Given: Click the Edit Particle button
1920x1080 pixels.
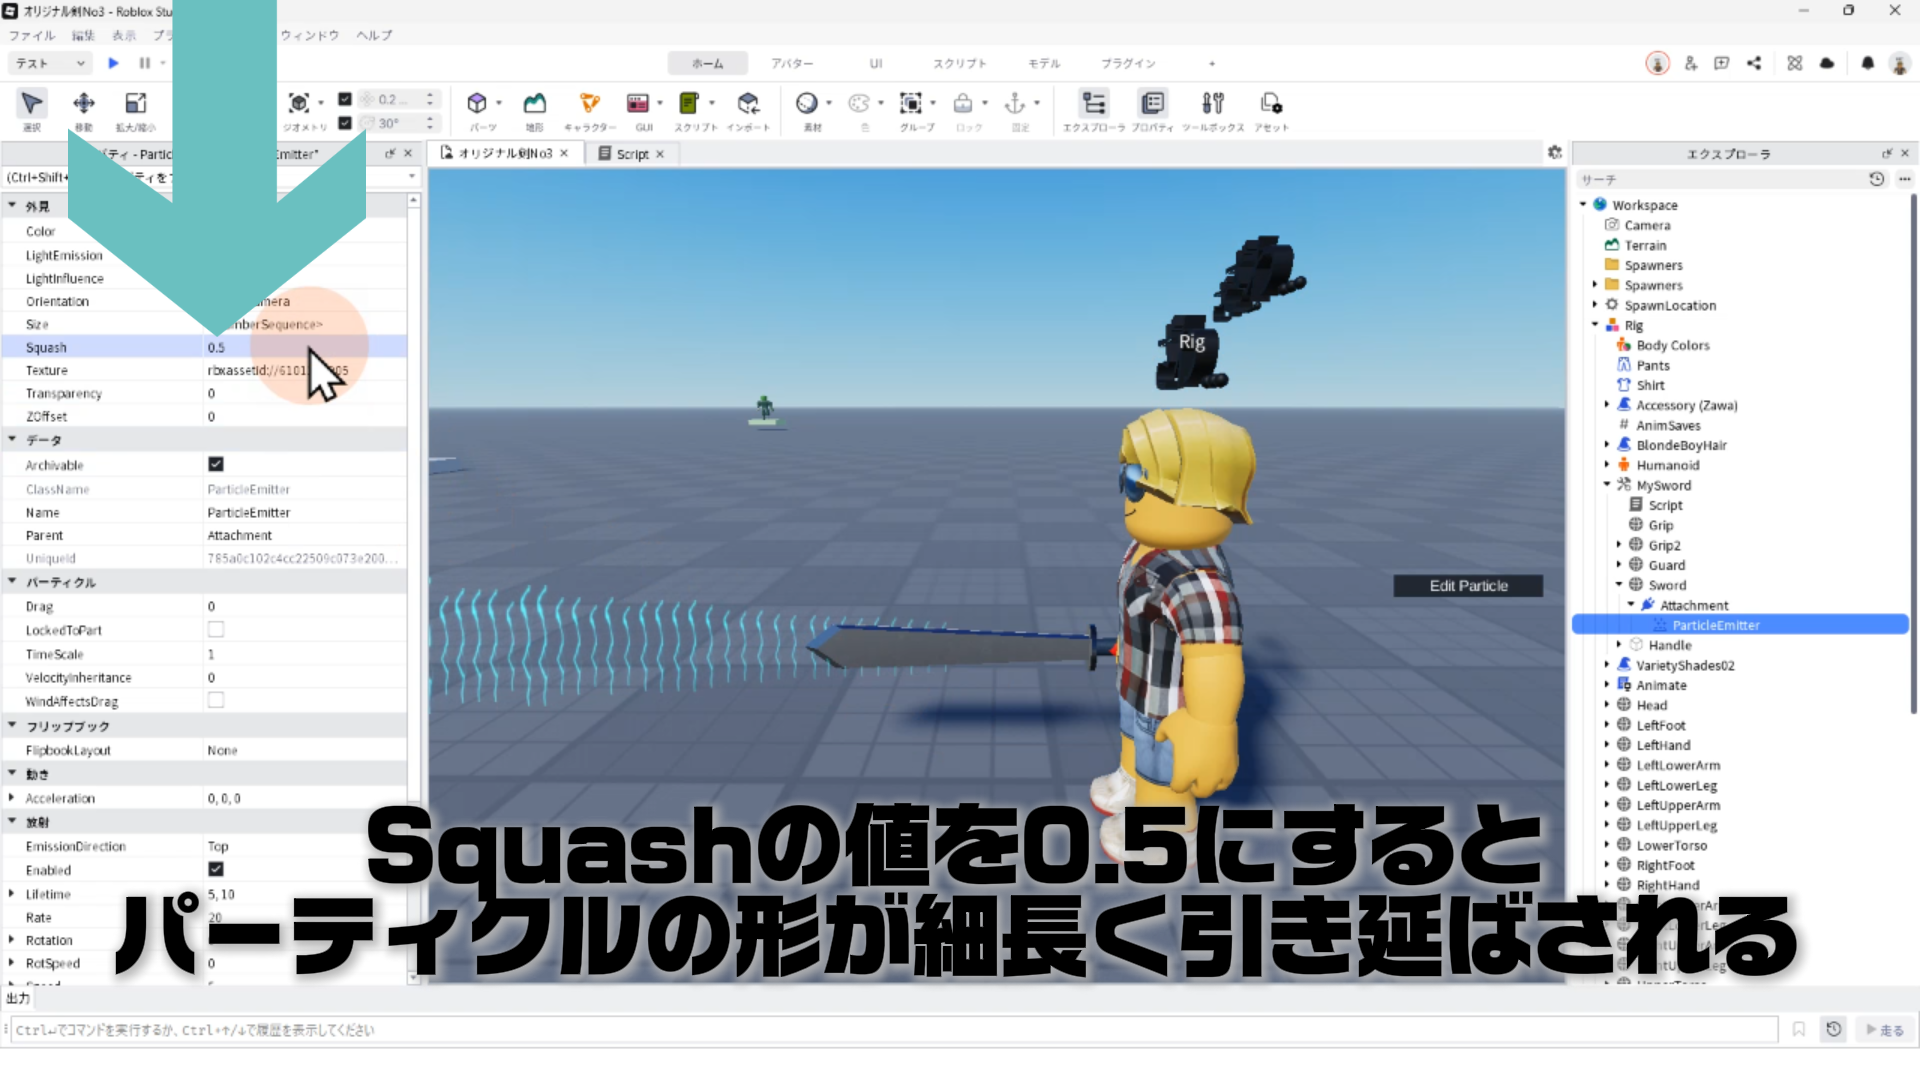Looking at the screenshot, I should (x=1467, y=586).
